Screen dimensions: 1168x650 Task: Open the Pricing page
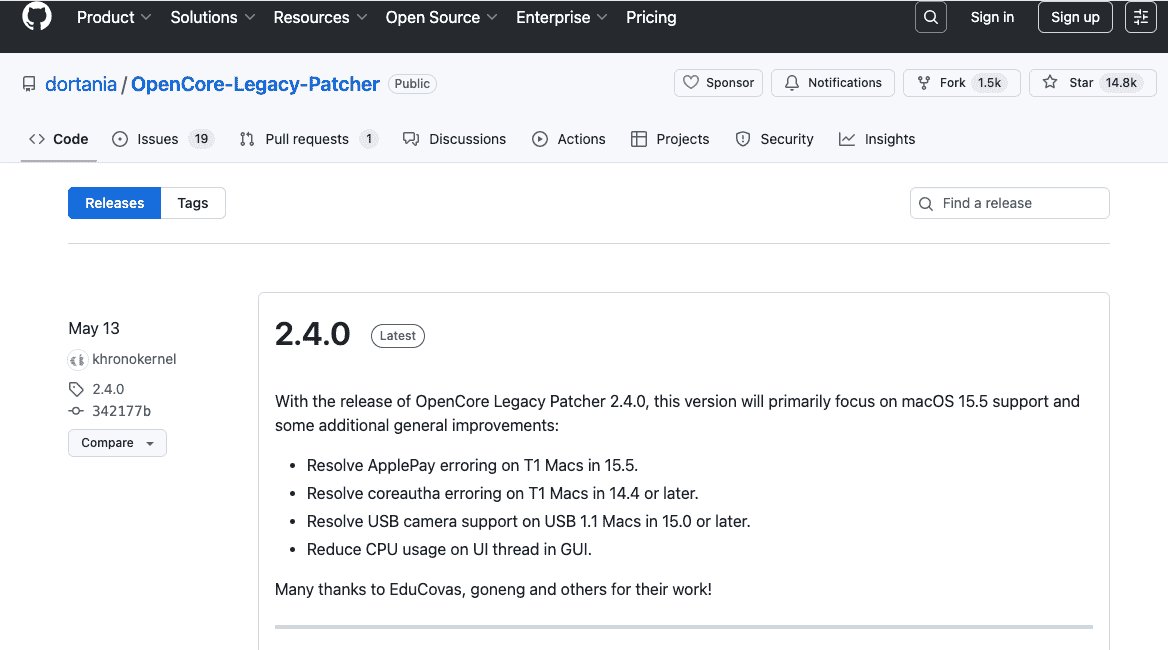pyautogui.click(x=651, y=17)
